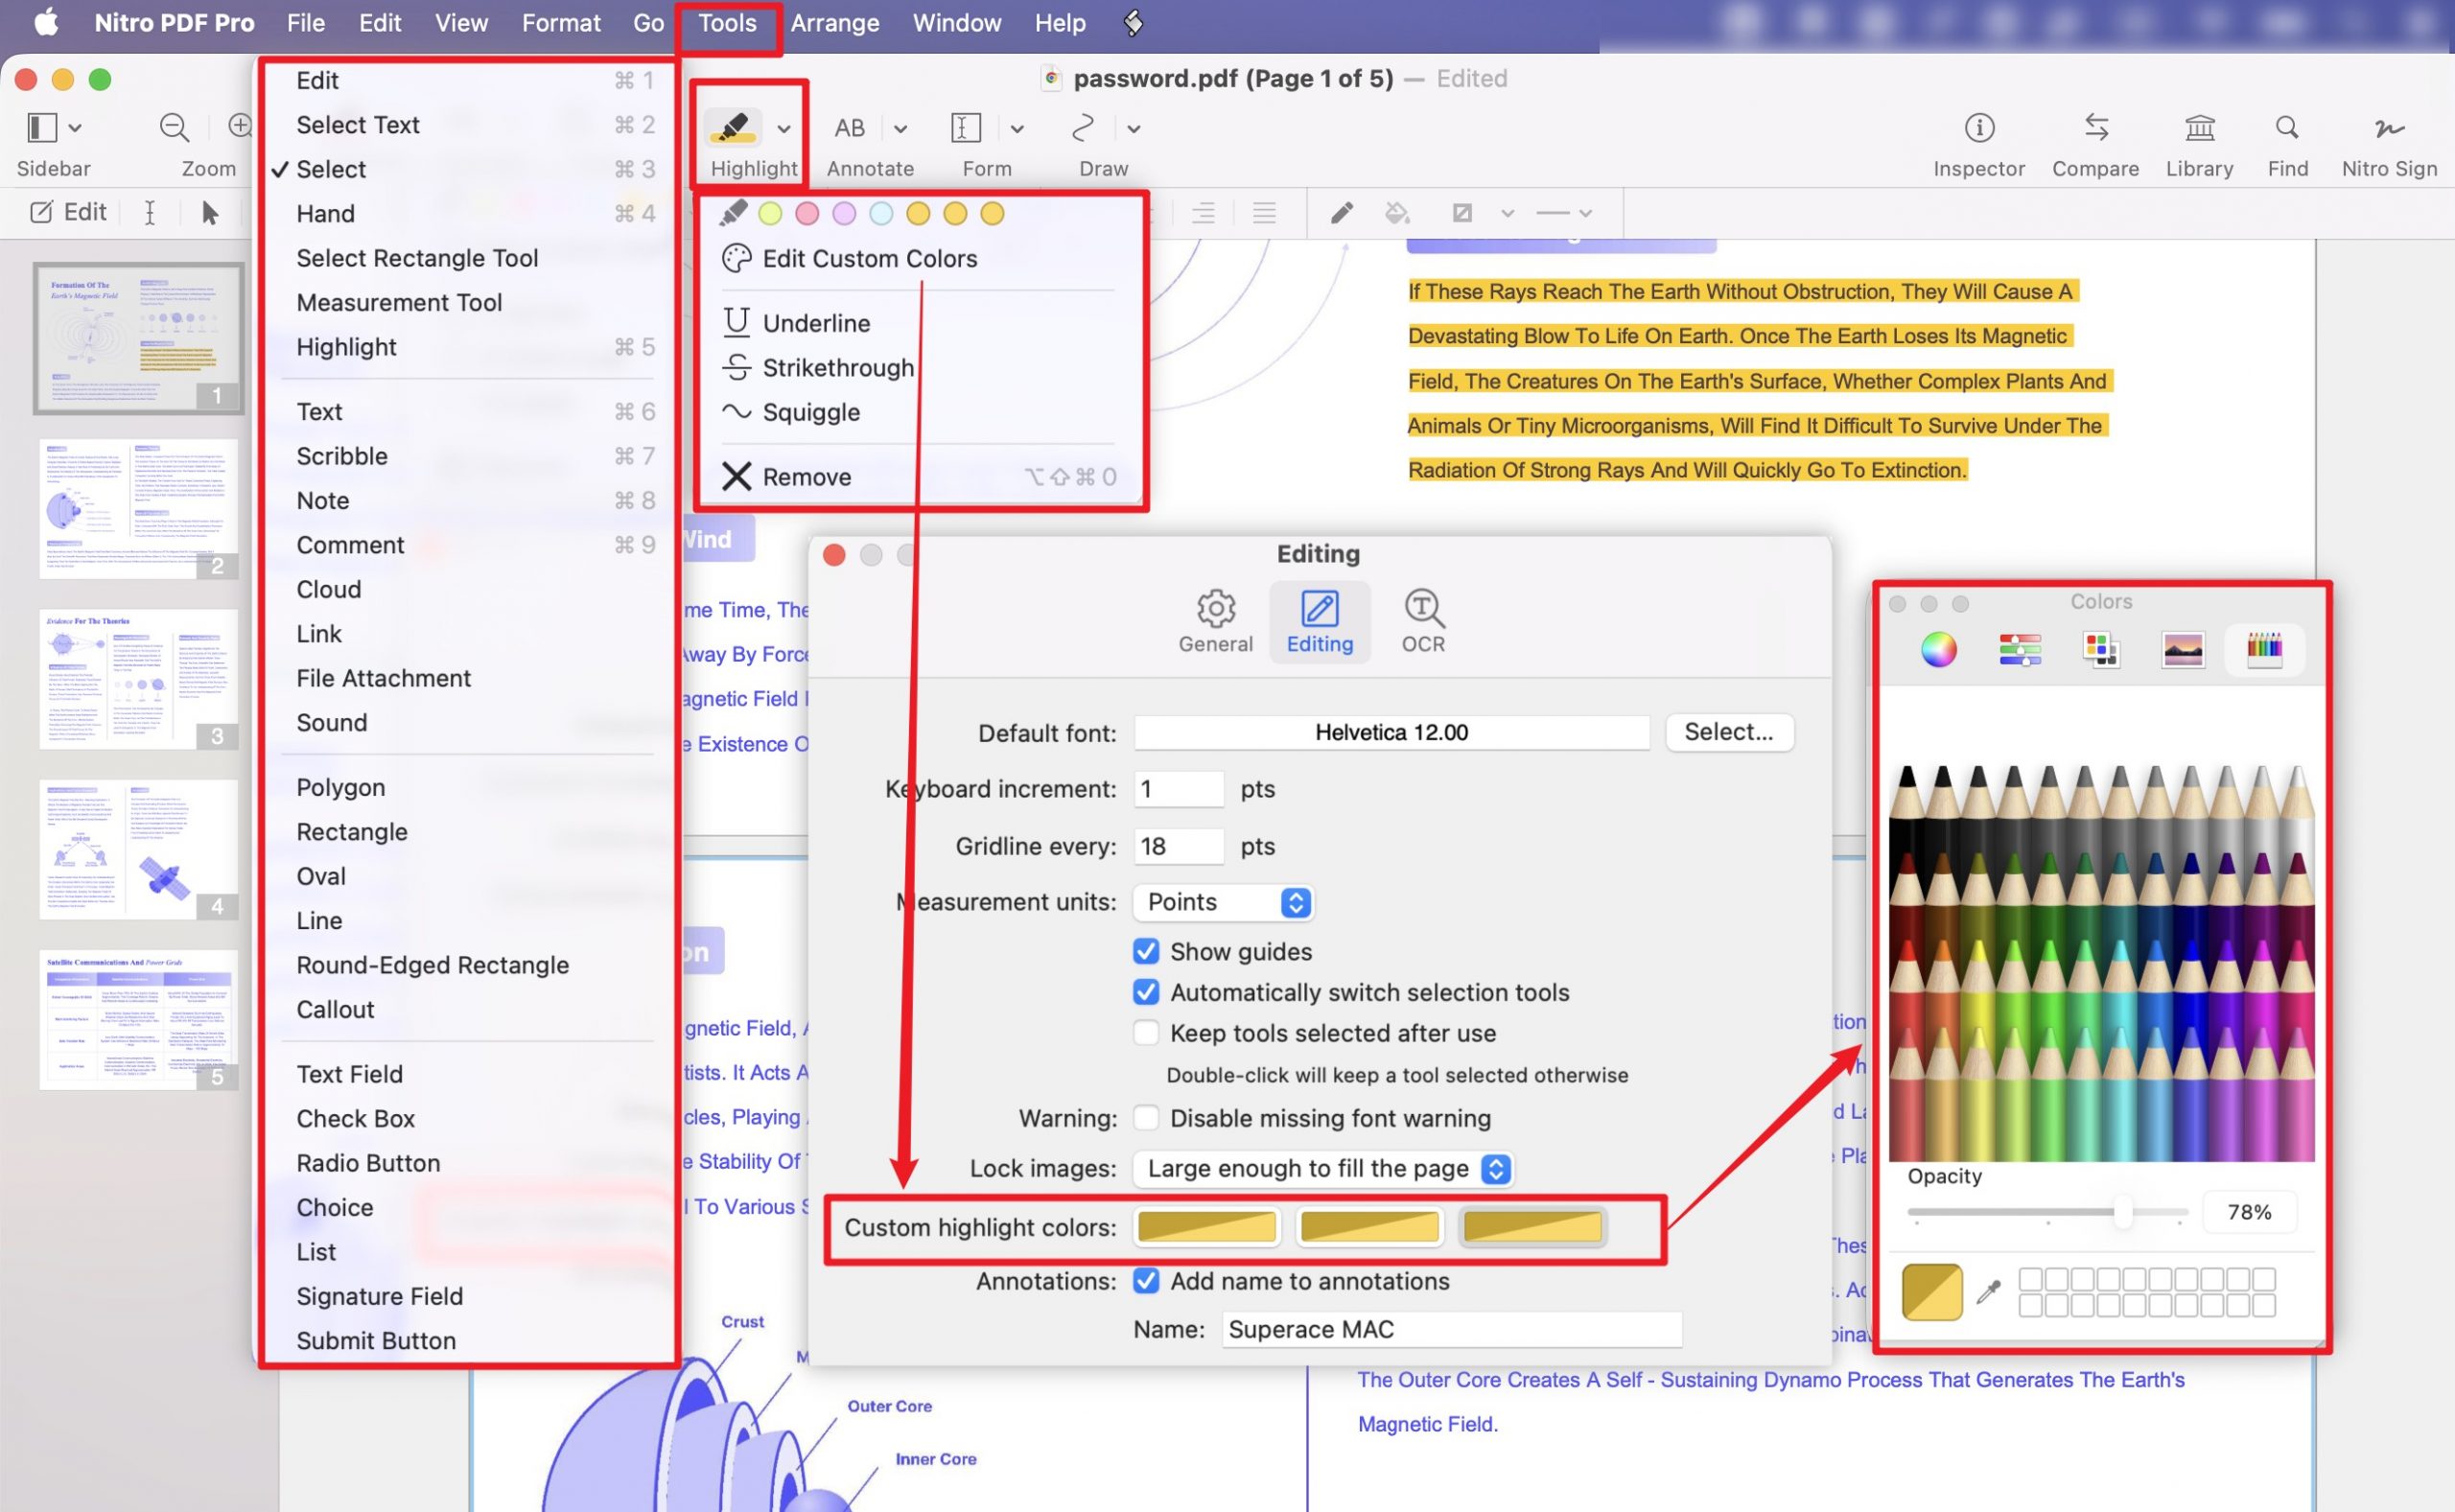Click the Opacity slider

(2048, 1212)
